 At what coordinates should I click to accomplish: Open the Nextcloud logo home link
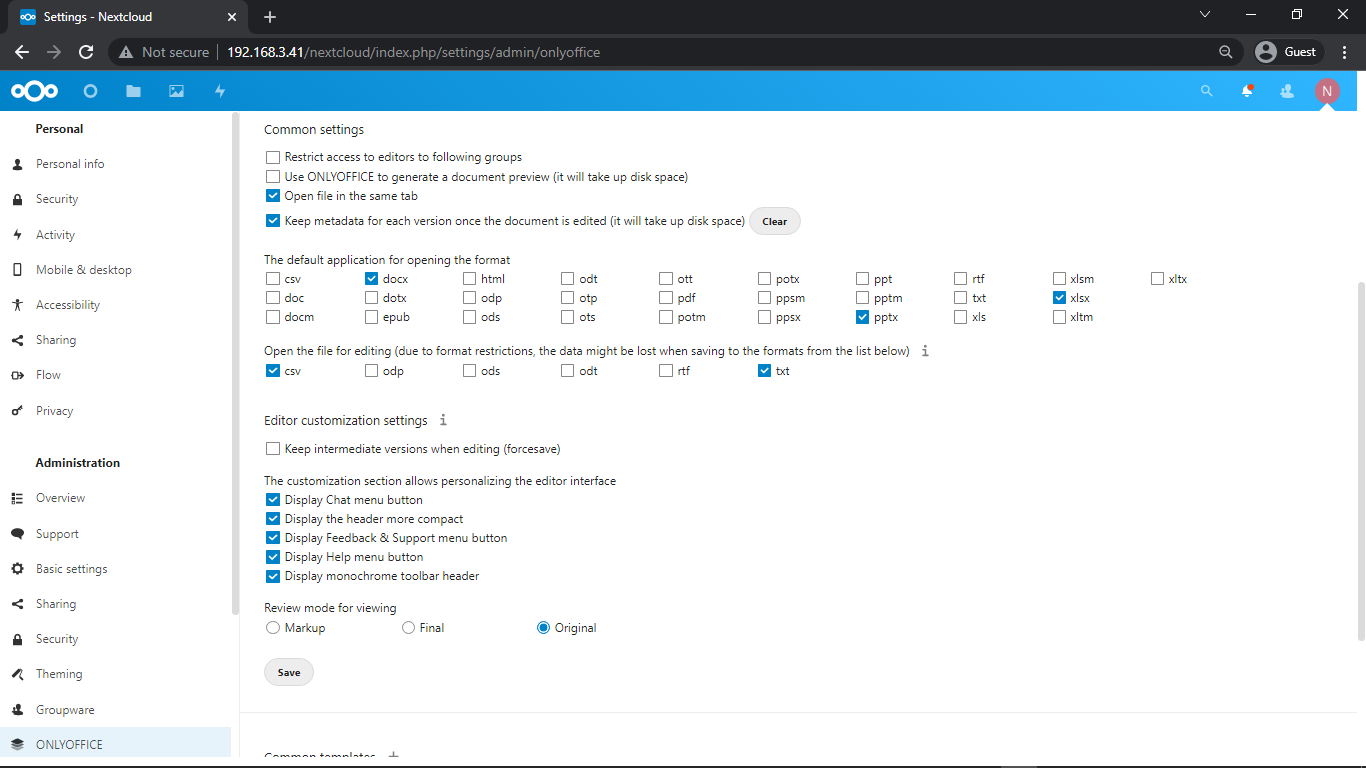click(x=34, y=91)
